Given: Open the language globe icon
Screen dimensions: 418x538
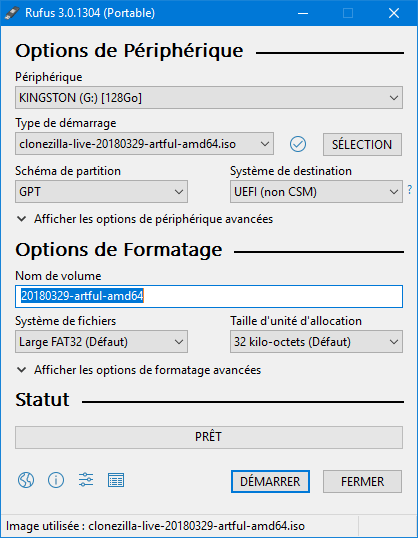Looking at the screenshot, I should point(26,480).
